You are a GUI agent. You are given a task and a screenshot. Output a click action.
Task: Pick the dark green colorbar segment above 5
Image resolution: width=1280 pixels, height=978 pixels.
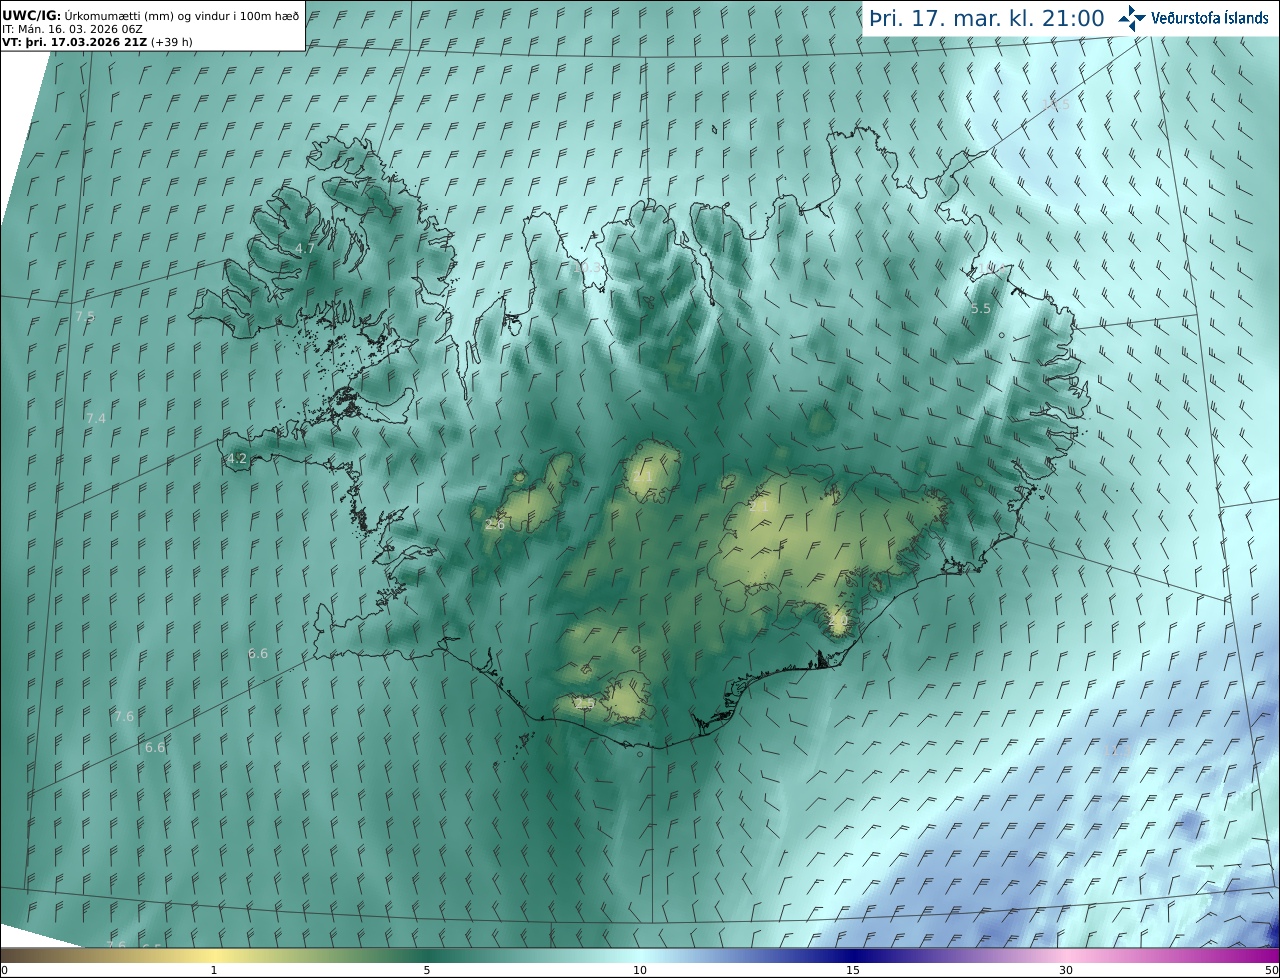point(427,955)
